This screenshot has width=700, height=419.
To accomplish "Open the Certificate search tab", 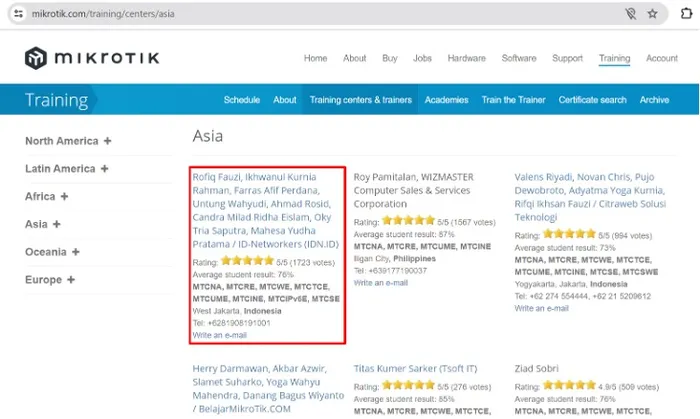I will pyautogui.click(x=592, y=100).
